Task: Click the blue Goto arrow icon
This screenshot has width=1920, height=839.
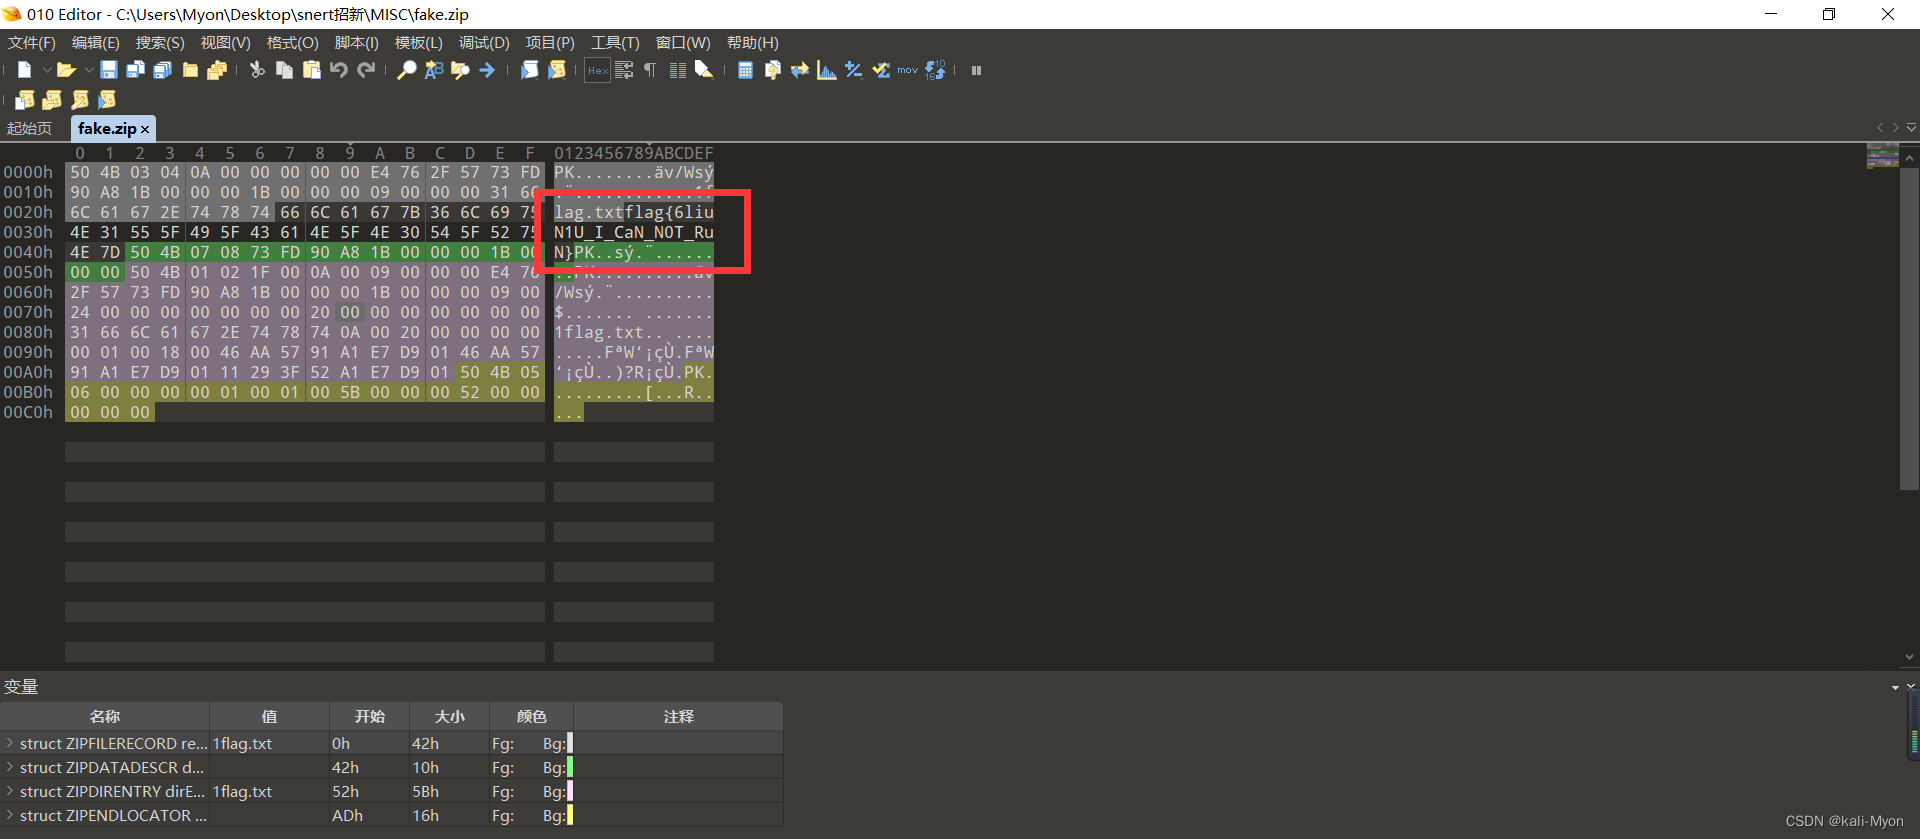Action: pyautogui.click(x=488, y=70)
